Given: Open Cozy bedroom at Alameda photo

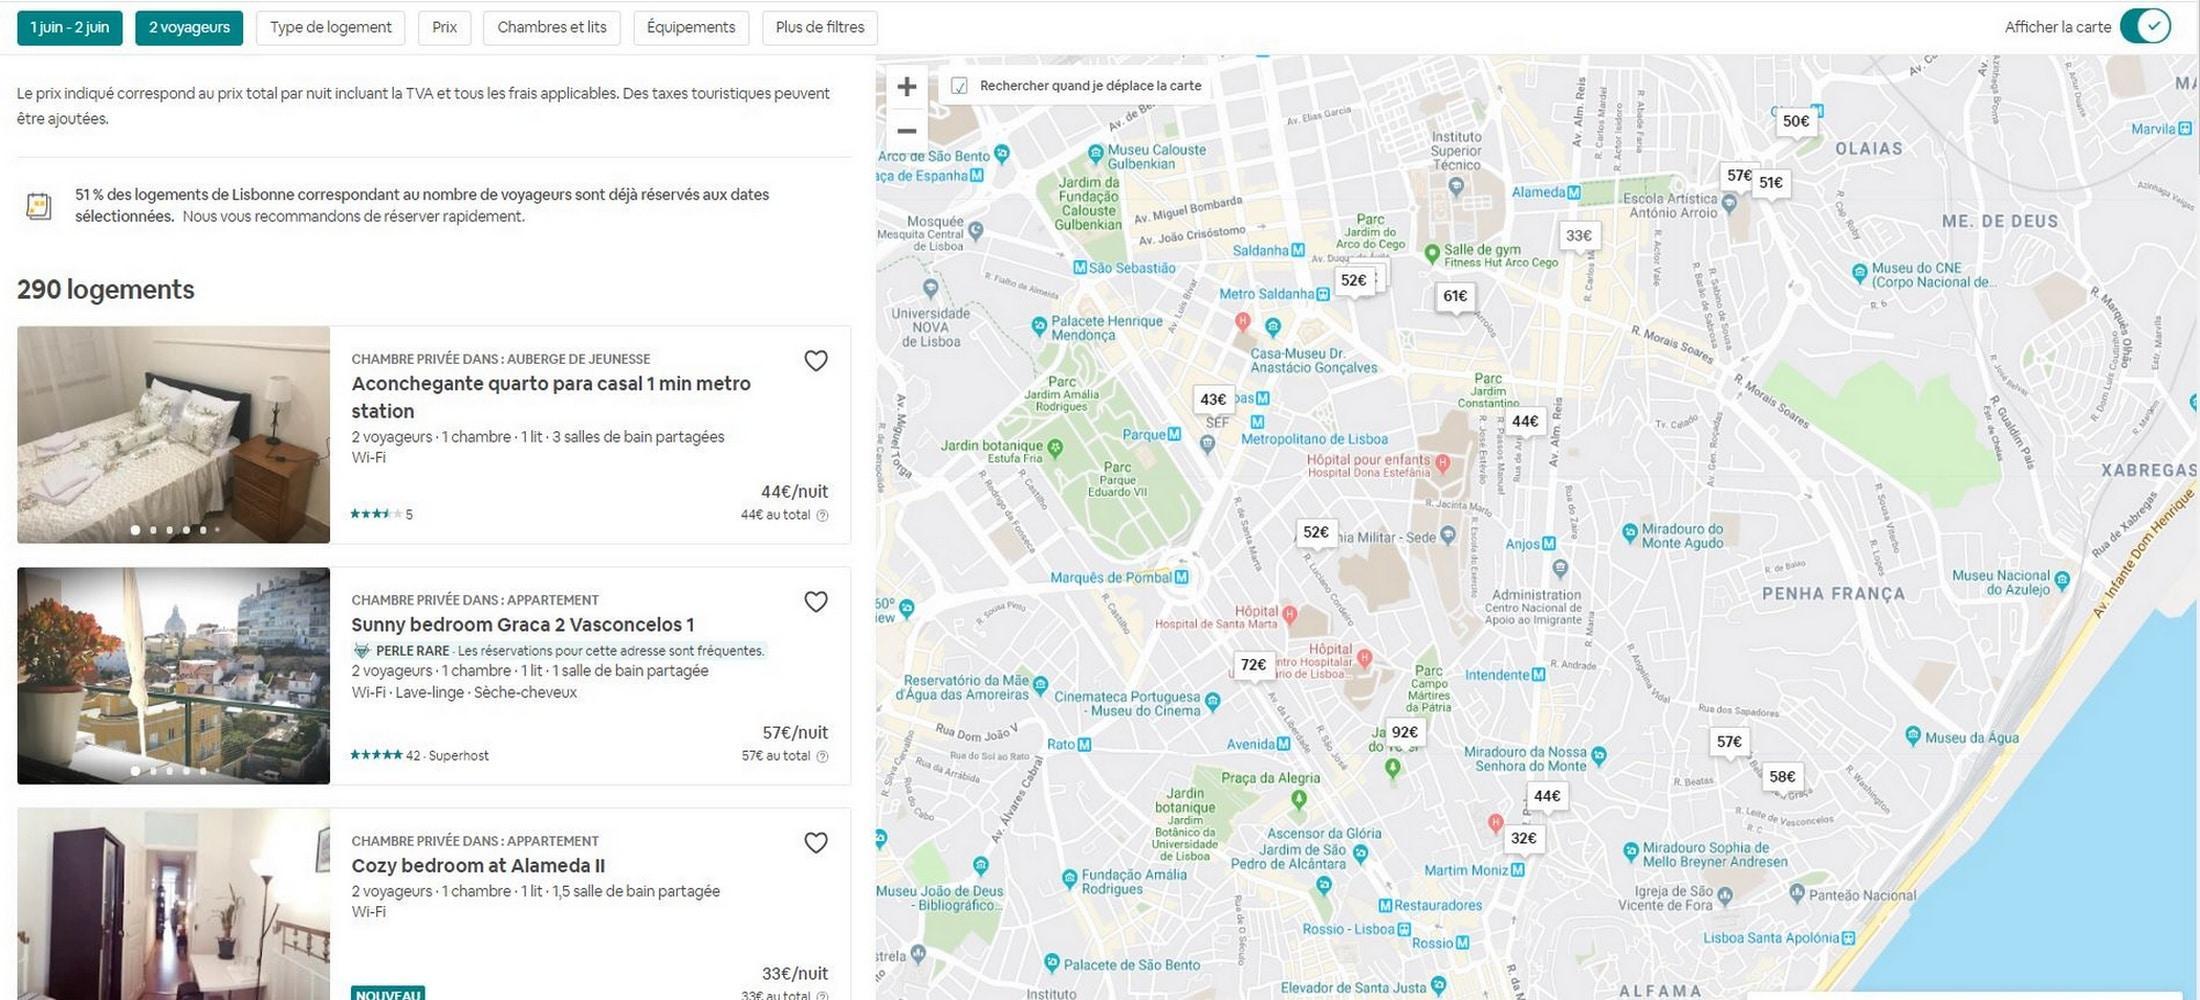Looking at the screenshot, I should (x=173, y=904).
